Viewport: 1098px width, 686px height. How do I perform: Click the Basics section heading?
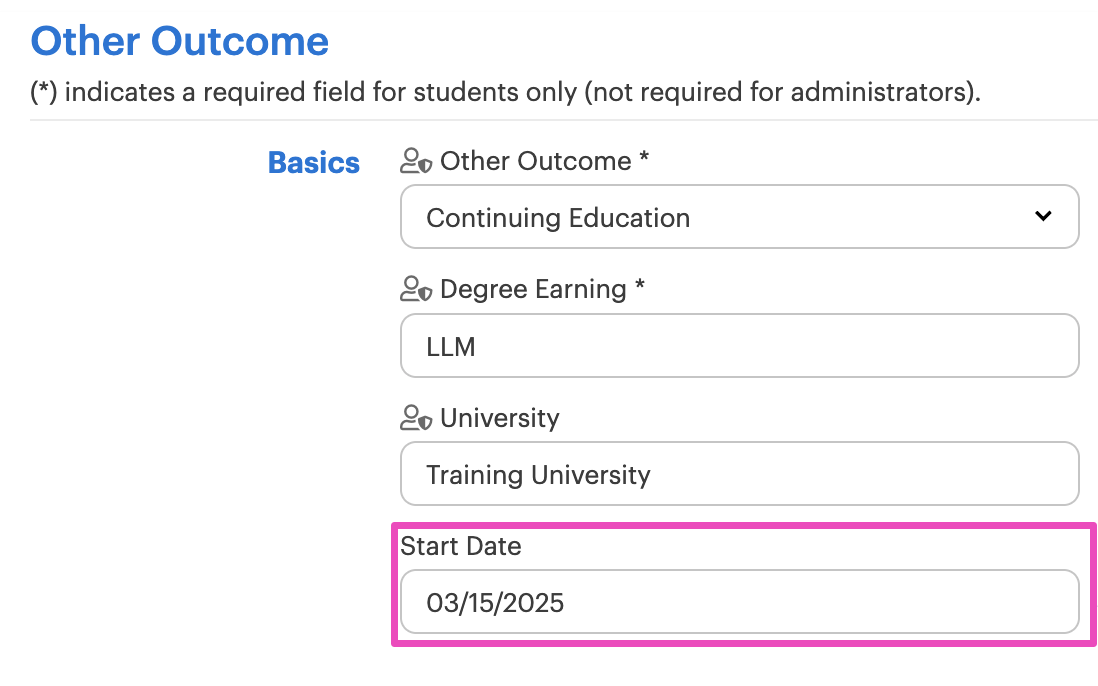tap(314, 162)
